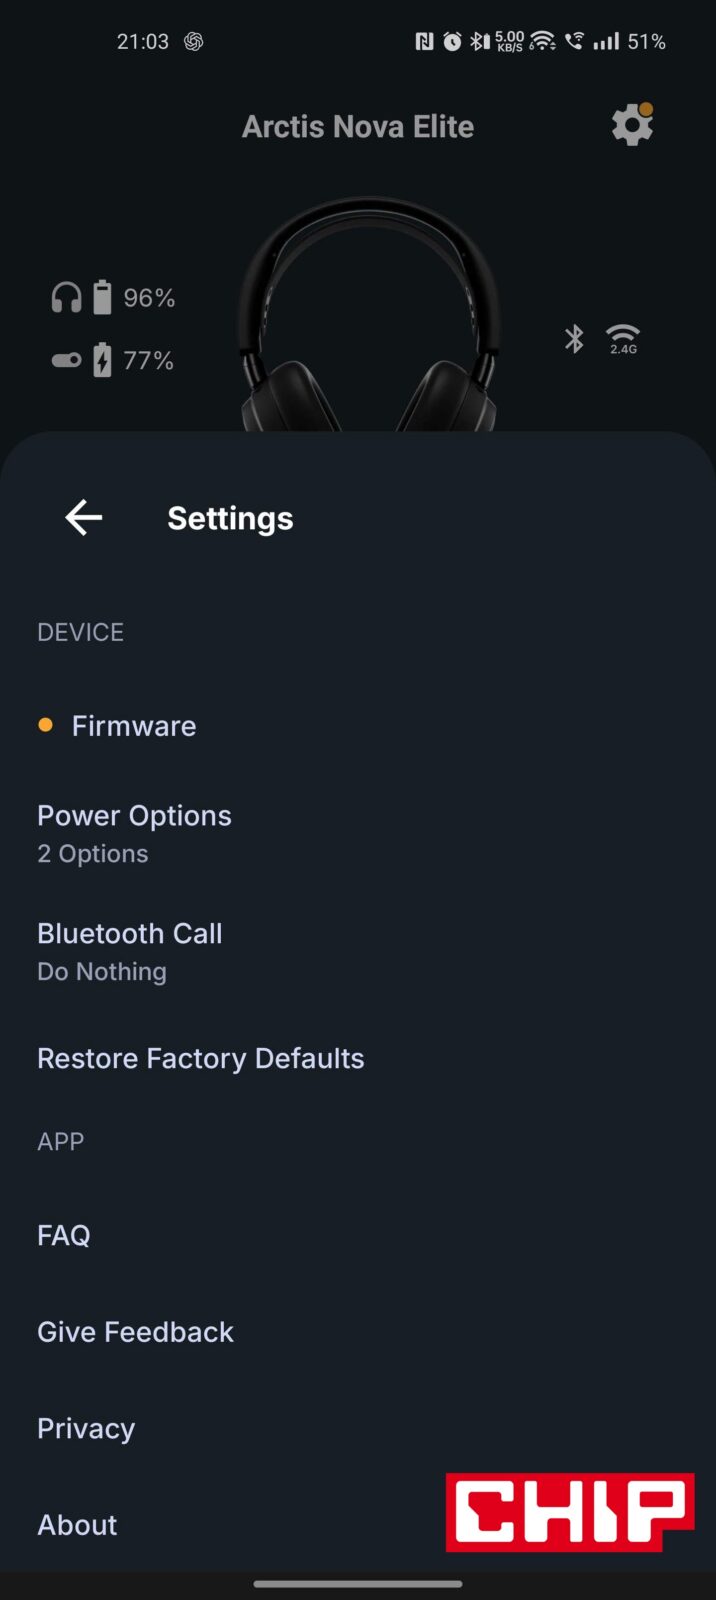Image resolution: width=716 pixels, height=1600 pixels.
Task: Open the Privacy entry
Action: point(86,1428)
